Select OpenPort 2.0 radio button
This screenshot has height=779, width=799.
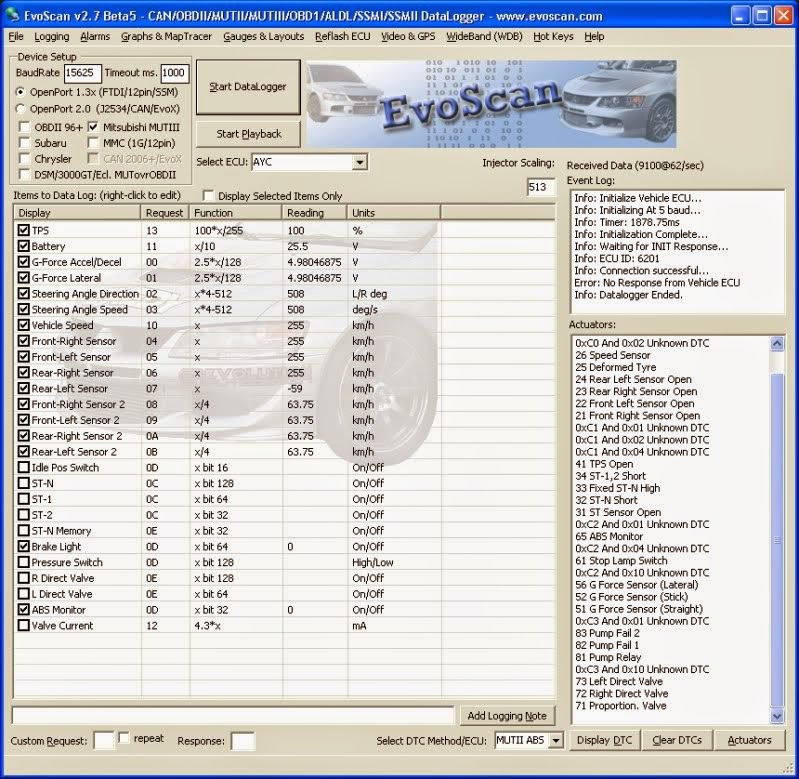(x=21, y=109)
